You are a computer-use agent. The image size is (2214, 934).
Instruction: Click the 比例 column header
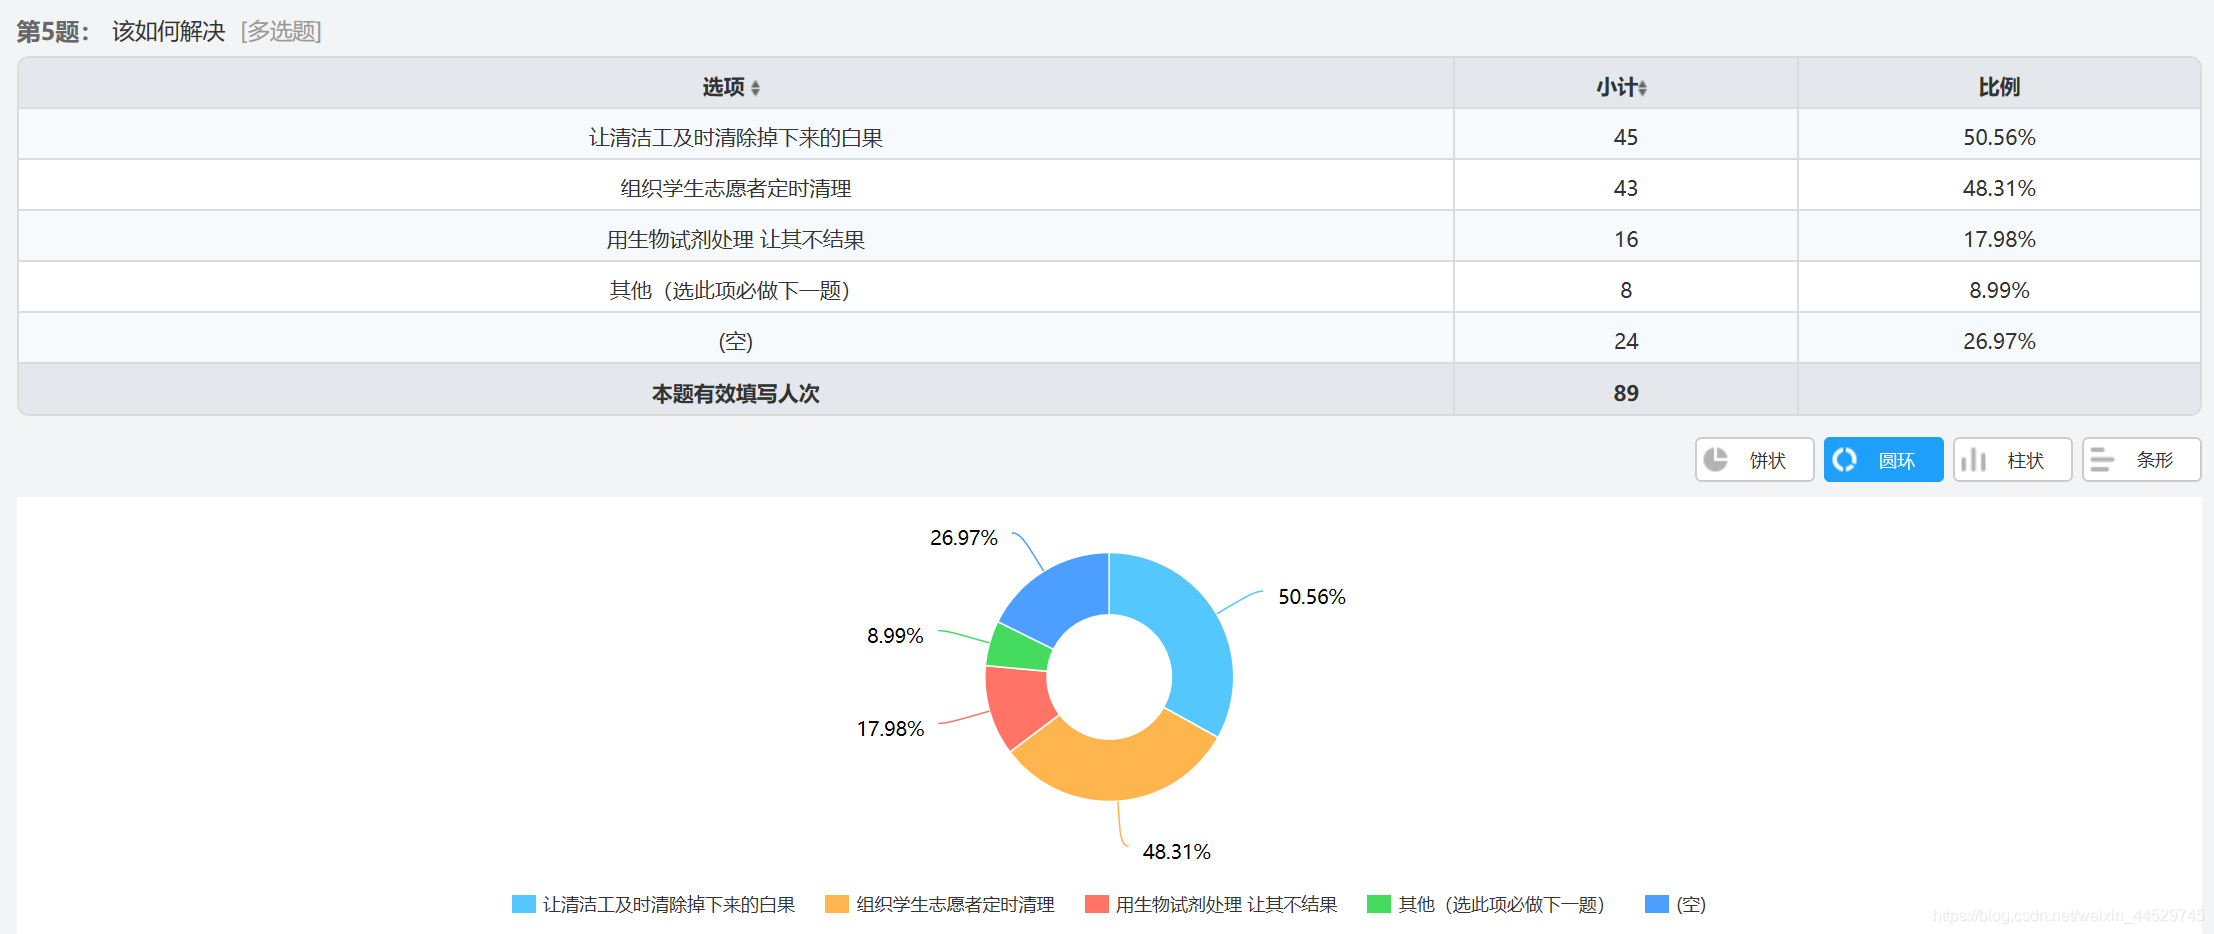pos(1999,87)
